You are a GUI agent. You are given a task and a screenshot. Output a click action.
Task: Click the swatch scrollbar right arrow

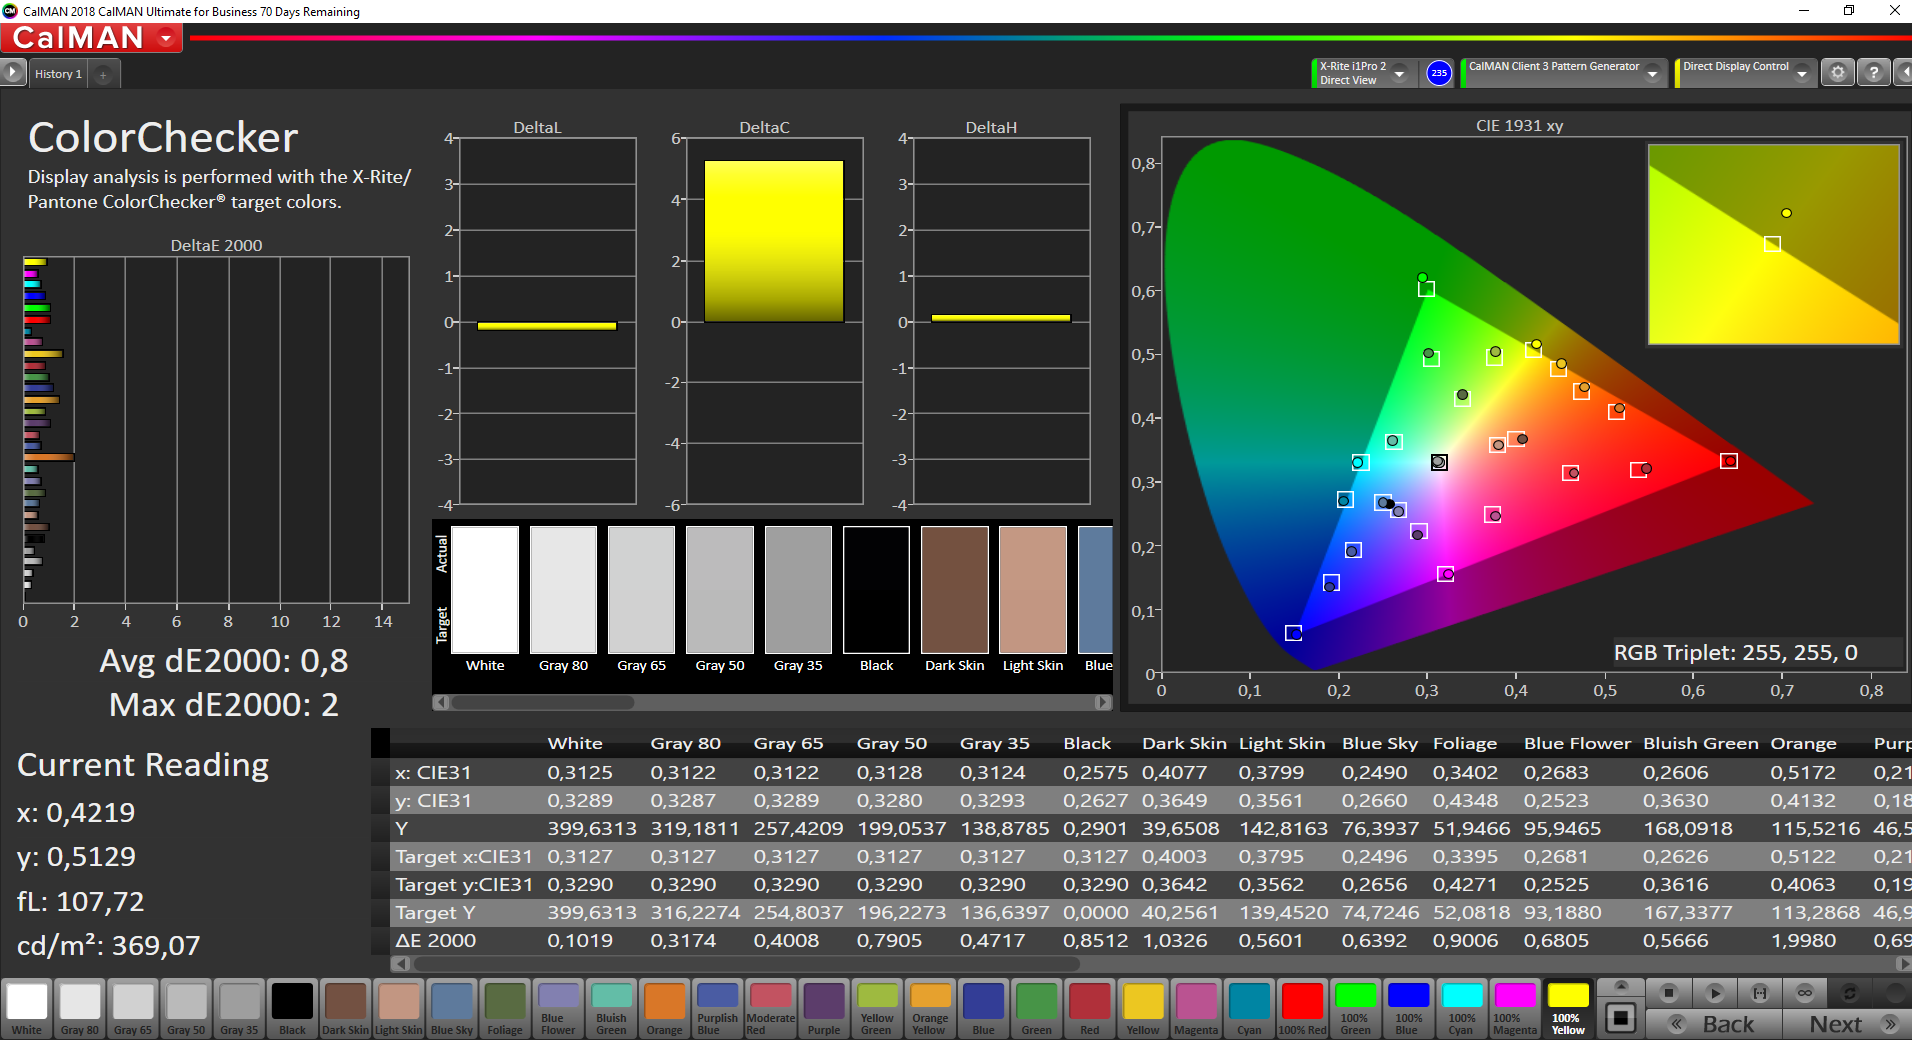[x=1103, y=702]
